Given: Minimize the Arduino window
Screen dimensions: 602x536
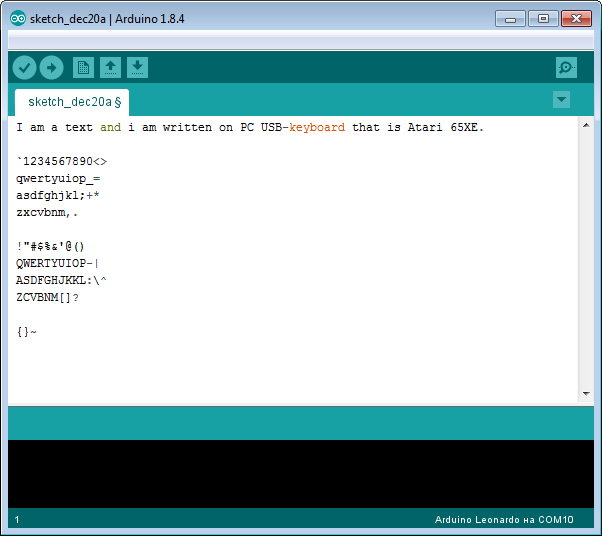Looking at the screenshot, I should coord(510,18).
